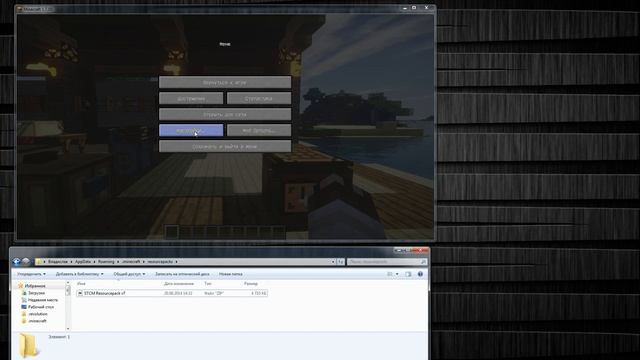
Task: Open 'Рабочий стол' in navigation pane
Action: coord(41,307)
